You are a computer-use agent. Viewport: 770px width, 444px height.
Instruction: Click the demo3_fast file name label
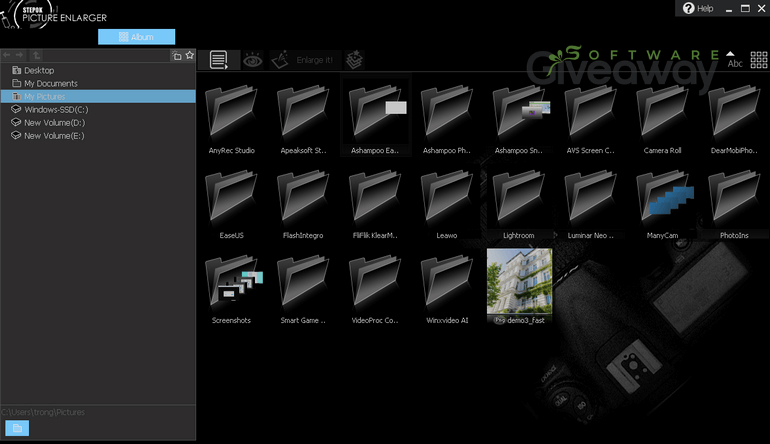point(525,320)
